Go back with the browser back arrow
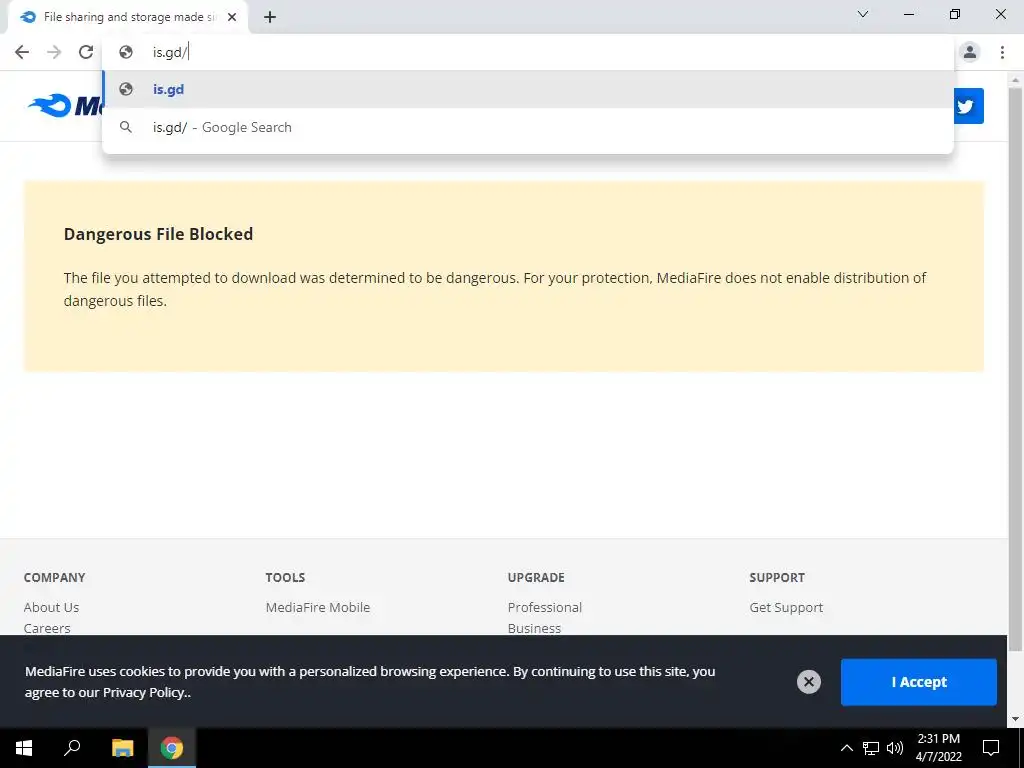The width and height of the screenshot is (1024, 768). (x=22, y=52)
